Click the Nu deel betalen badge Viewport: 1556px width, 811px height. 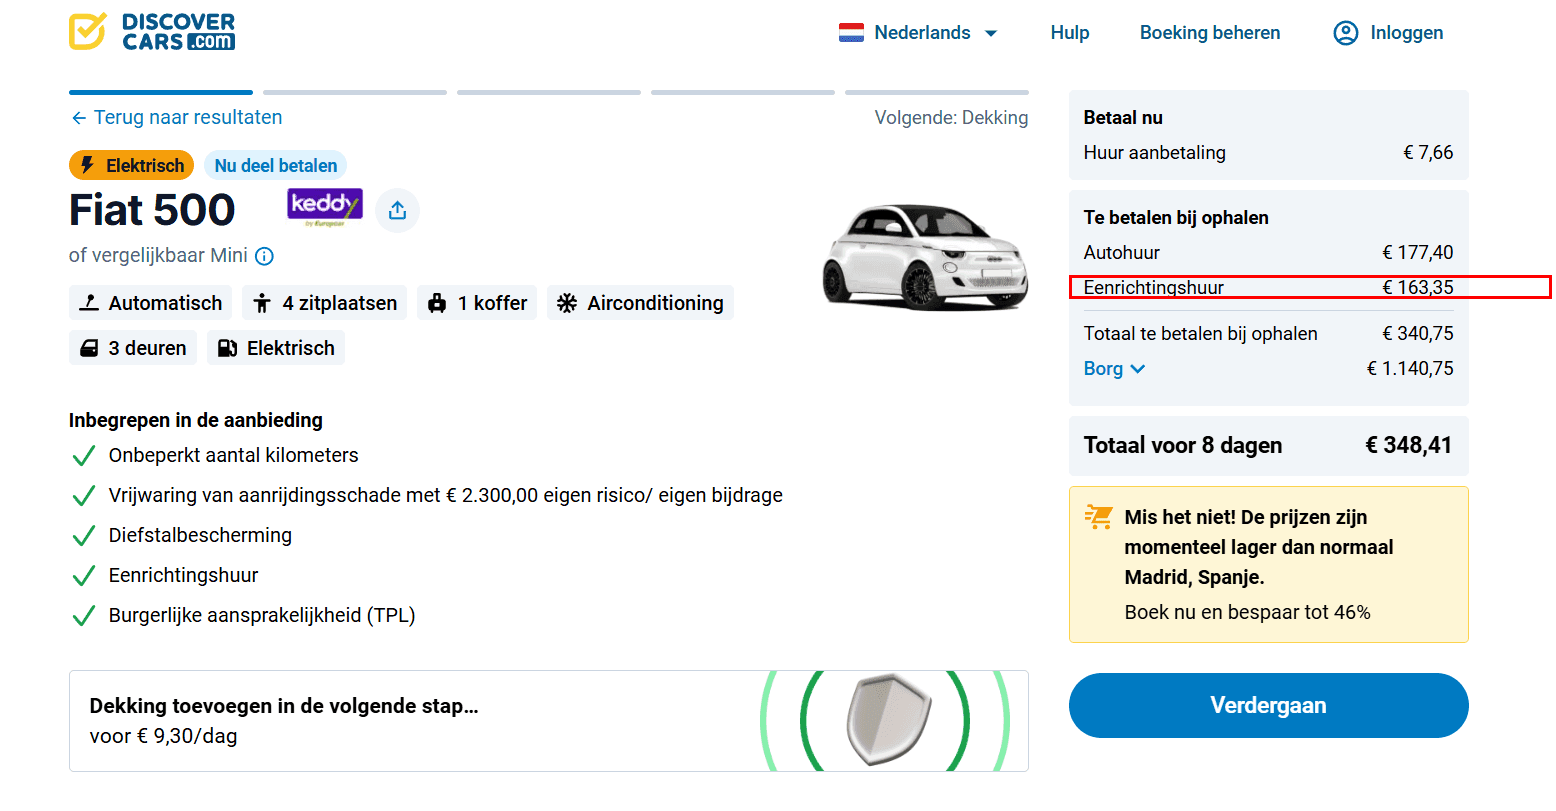[x=275, y=165]
